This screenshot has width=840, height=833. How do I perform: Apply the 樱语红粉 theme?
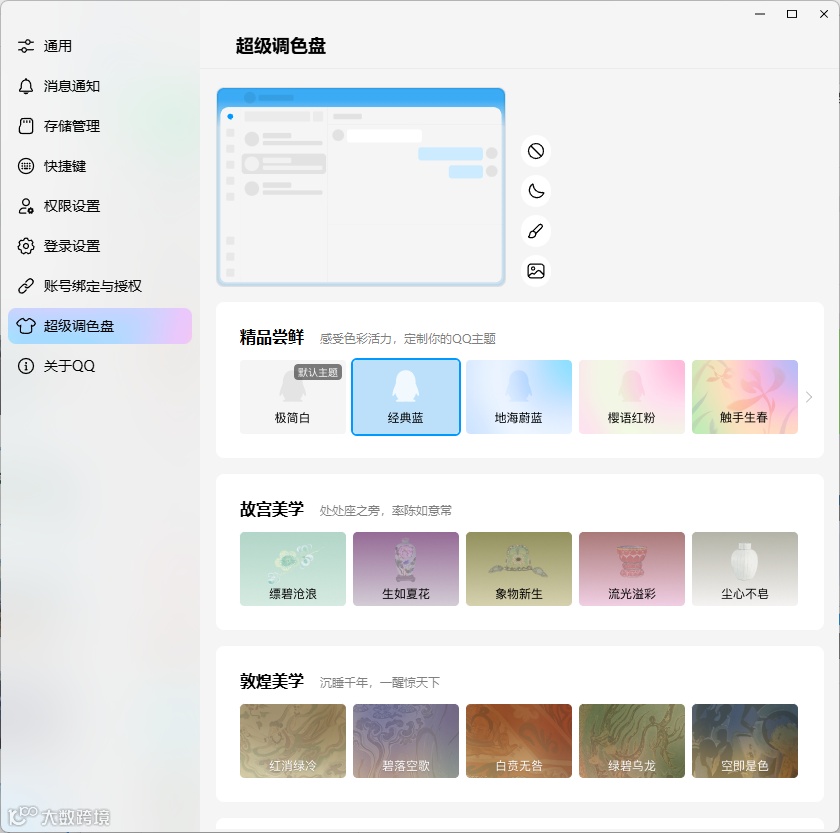point(632,397)
